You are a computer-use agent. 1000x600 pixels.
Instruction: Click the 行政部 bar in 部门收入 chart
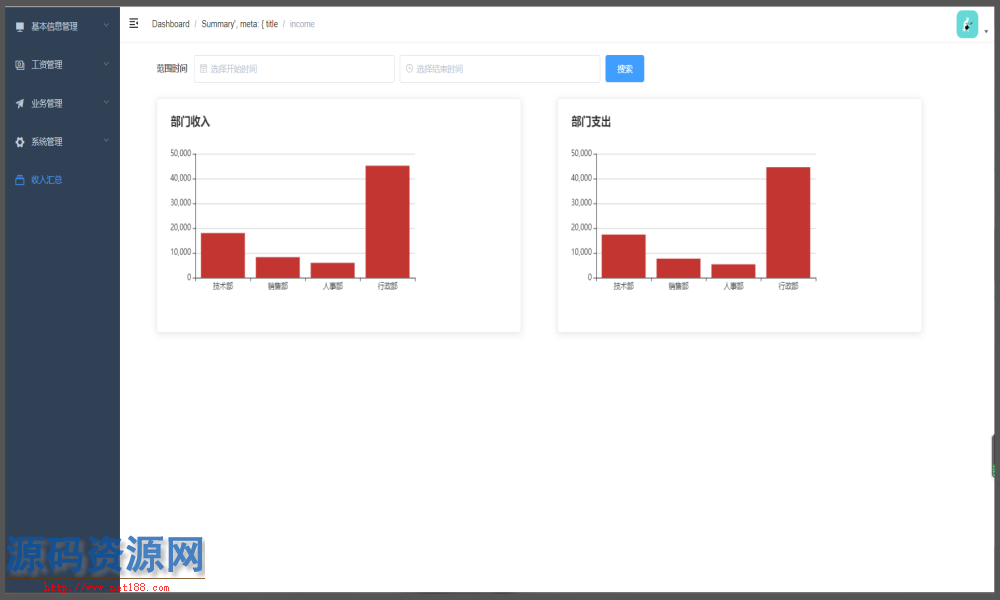(387, 221)
